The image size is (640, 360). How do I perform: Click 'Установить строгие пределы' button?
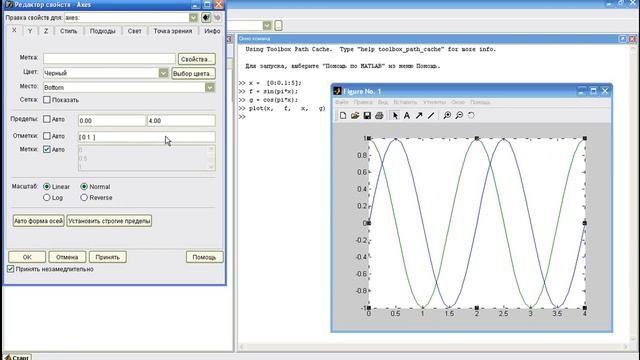click(x=109, y=221)
